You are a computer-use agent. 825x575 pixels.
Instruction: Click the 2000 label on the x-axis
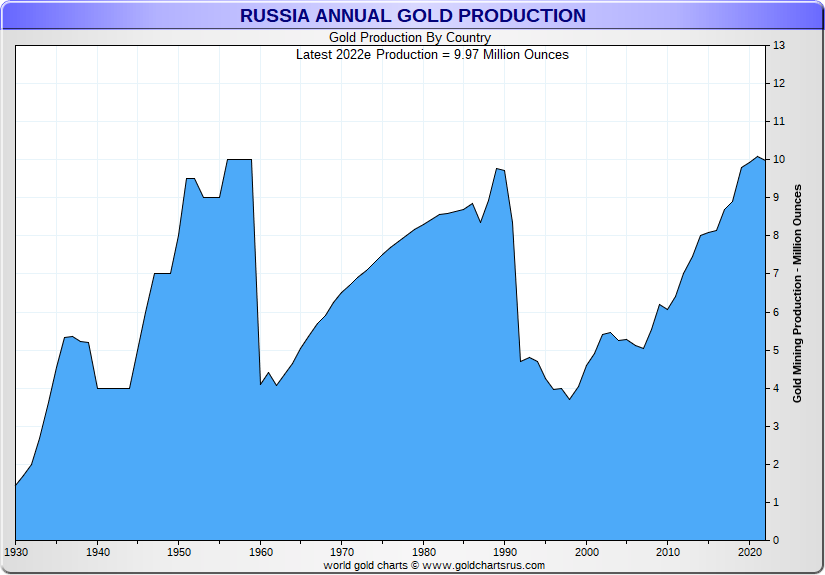(x=587, y=552)
